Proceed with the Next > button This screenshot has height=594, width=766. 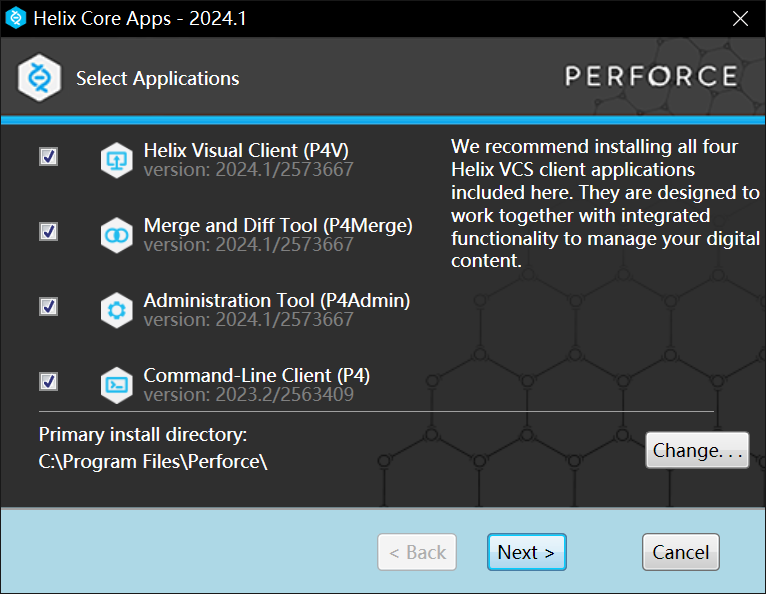(x=527, y=552)
